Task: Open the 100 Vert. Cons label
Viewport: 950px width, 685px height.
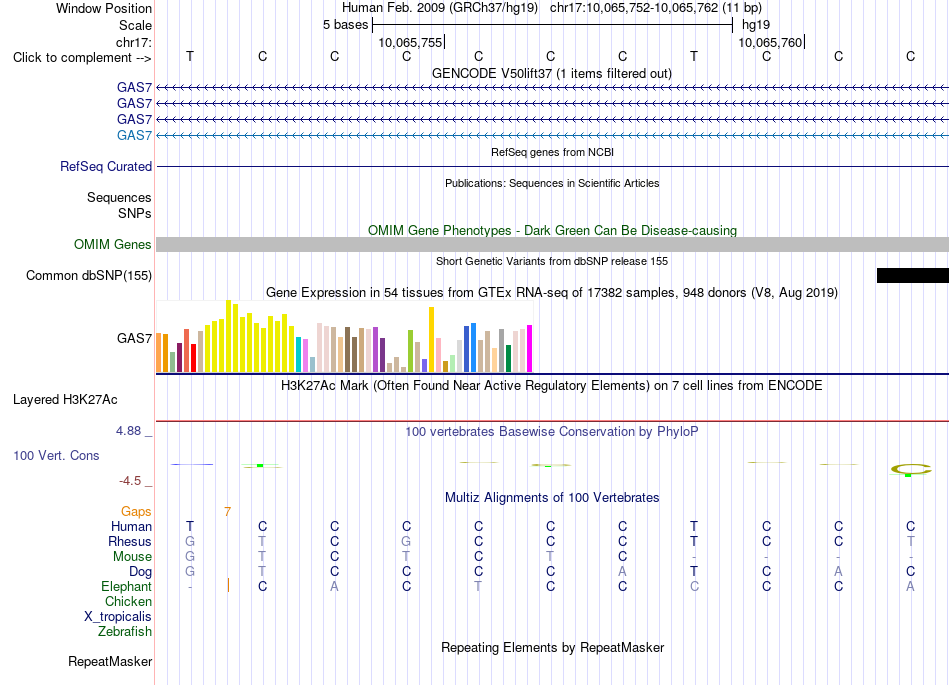Action: point(56,455)
